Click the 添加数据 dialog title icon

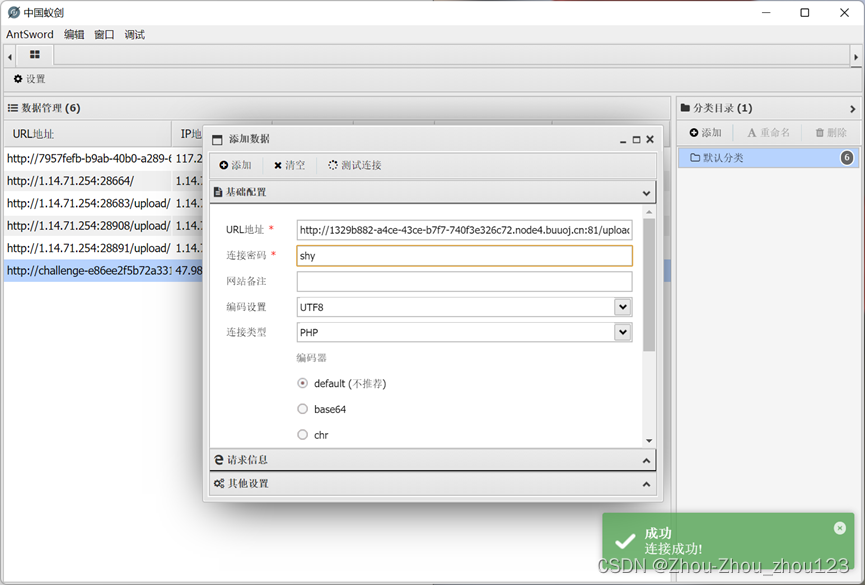217,140
